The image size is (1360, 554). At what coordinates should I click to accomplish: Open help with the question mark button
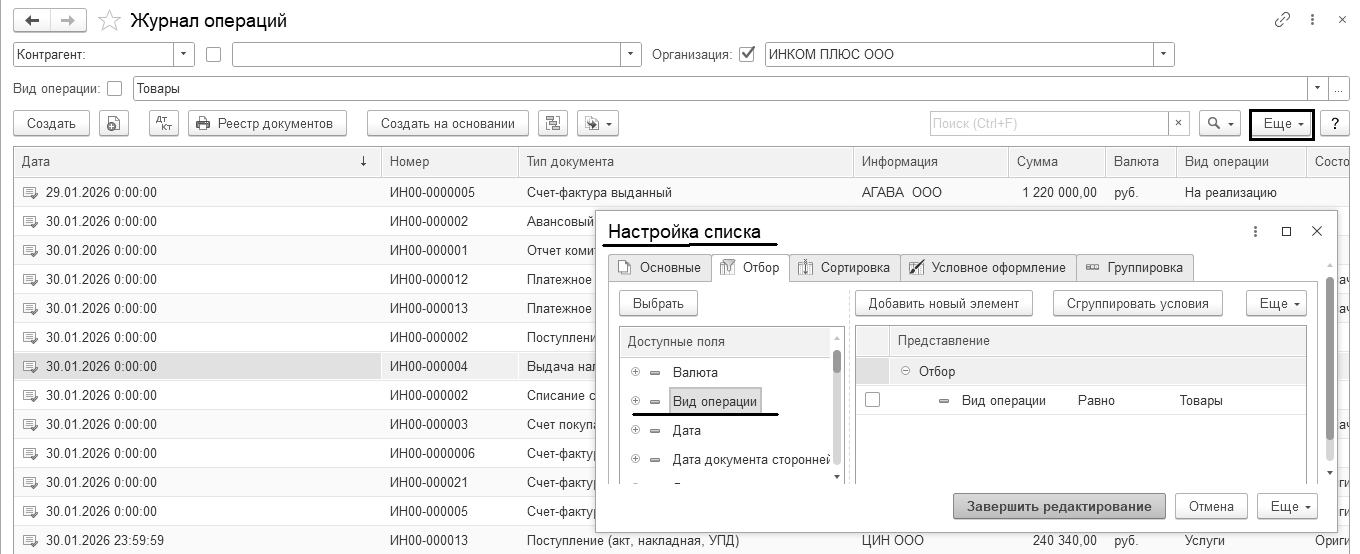coord(1335,123)
